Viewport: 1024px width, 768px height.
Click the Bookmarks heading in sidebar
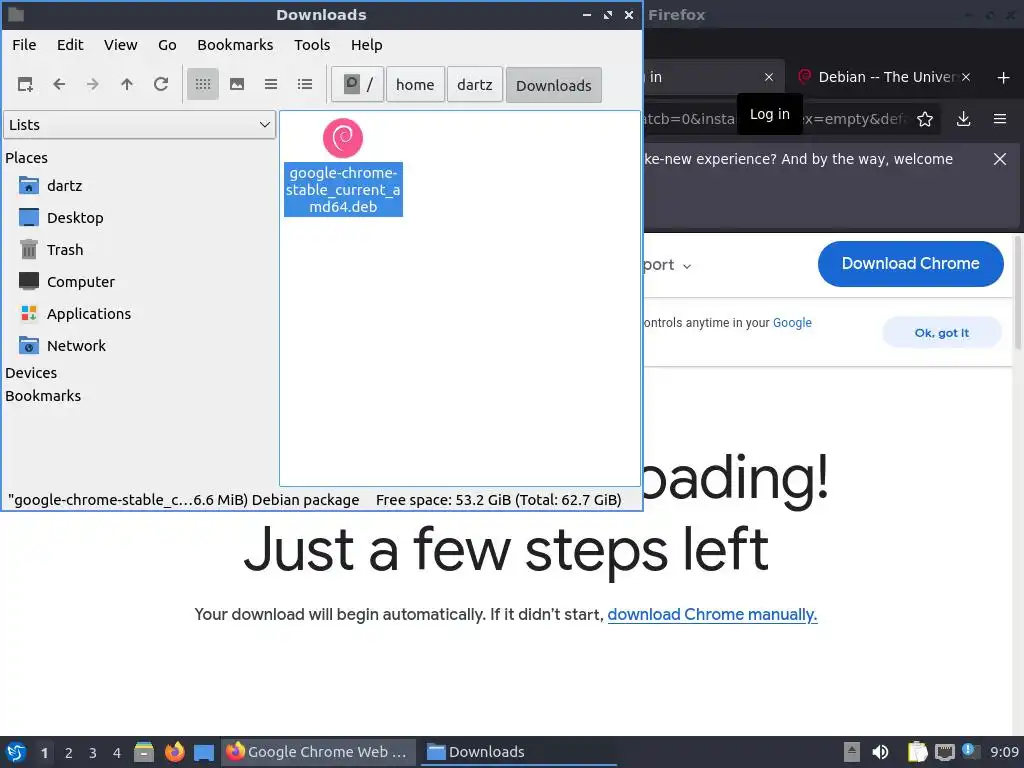point(43,396)
